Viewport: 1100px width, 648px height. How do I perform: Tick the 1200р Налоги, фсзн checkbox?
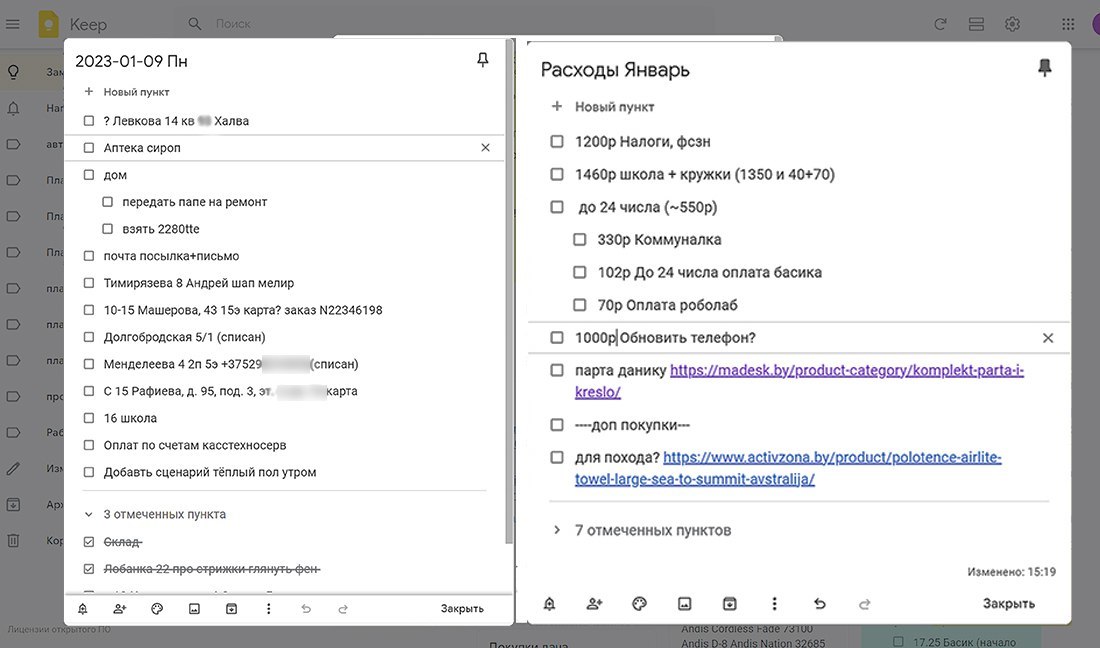tap(557, 142)
